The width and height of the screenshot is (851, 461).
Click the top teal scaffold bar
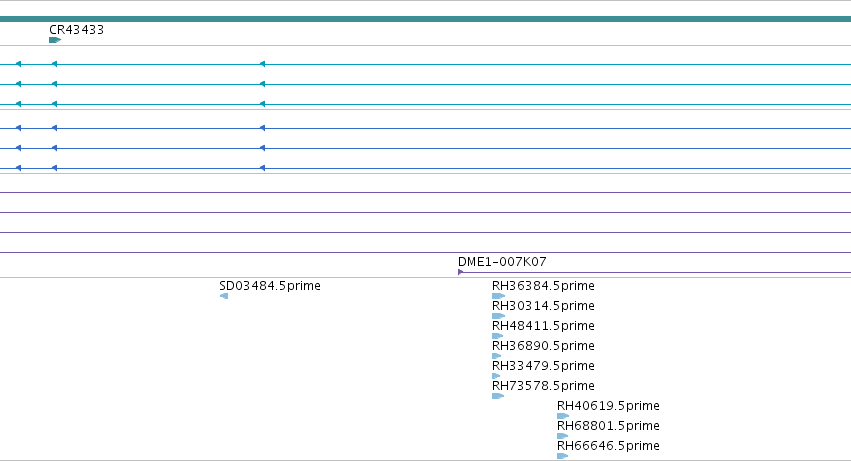coord(426,19)
